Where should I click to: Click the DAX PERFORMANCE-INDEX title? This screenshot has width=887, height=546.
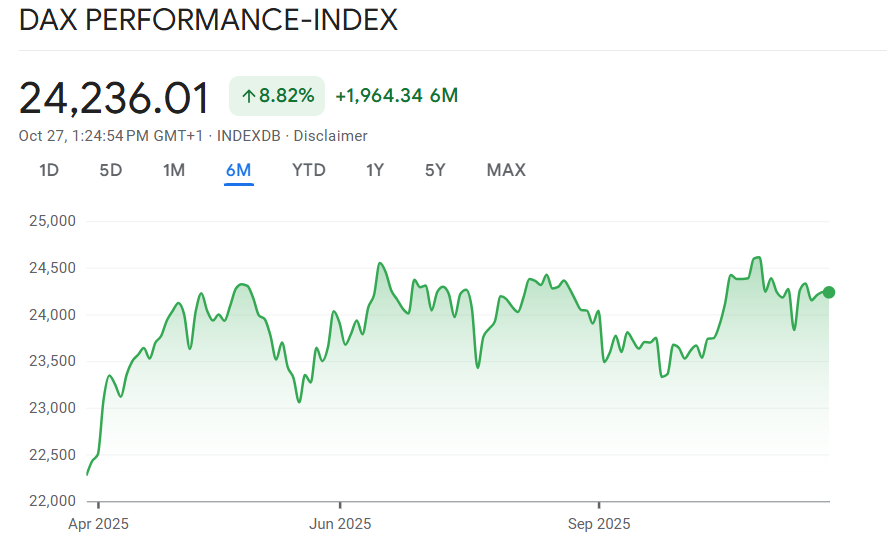[208, 20]
